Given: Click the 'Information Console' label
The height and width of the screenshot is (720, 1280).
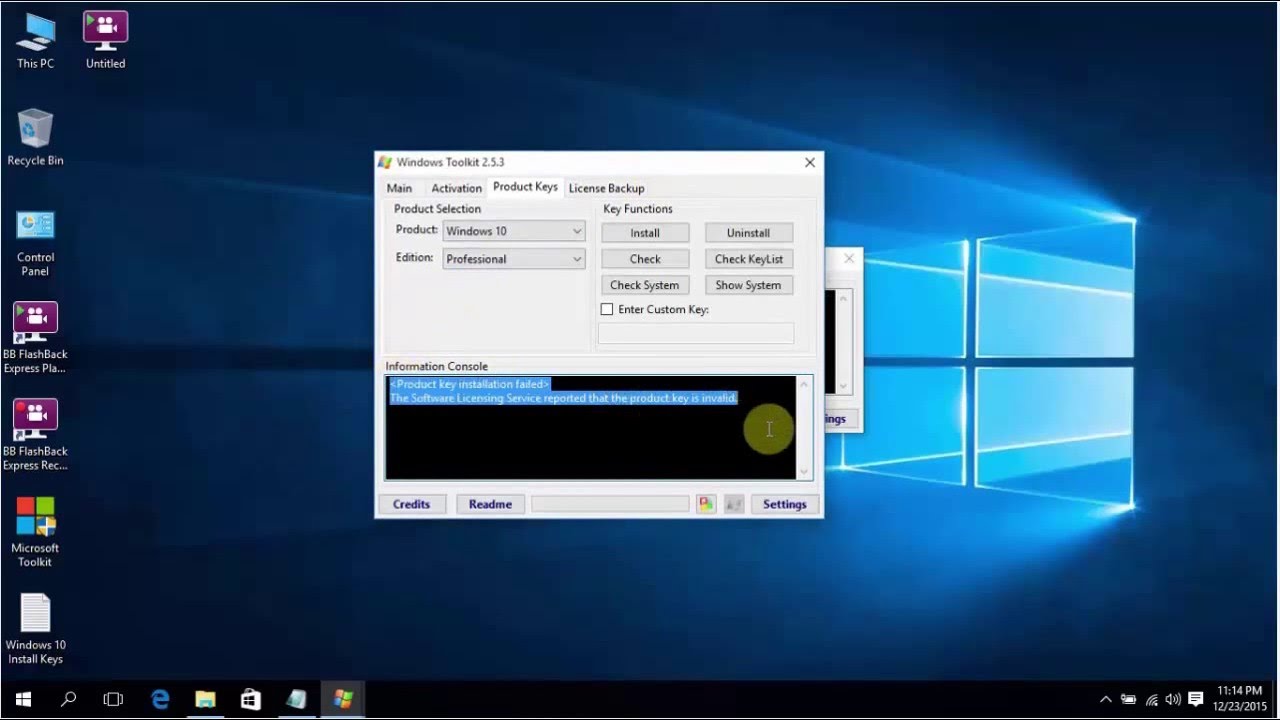Looking at the screenshot, I should [x=437, y=367].
